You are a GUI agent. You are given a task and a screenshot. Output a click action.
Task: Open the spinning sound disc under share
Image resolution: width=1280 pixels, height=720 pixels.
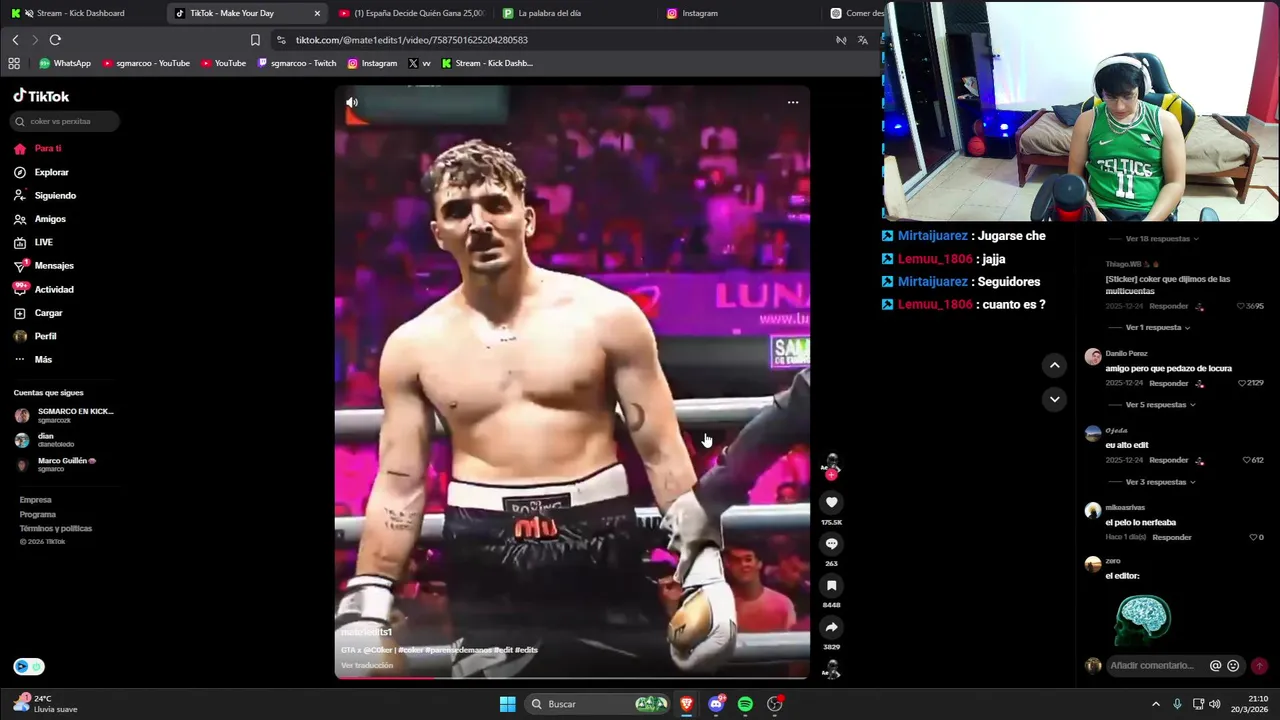pyautogui.click(x=831, y=670)
